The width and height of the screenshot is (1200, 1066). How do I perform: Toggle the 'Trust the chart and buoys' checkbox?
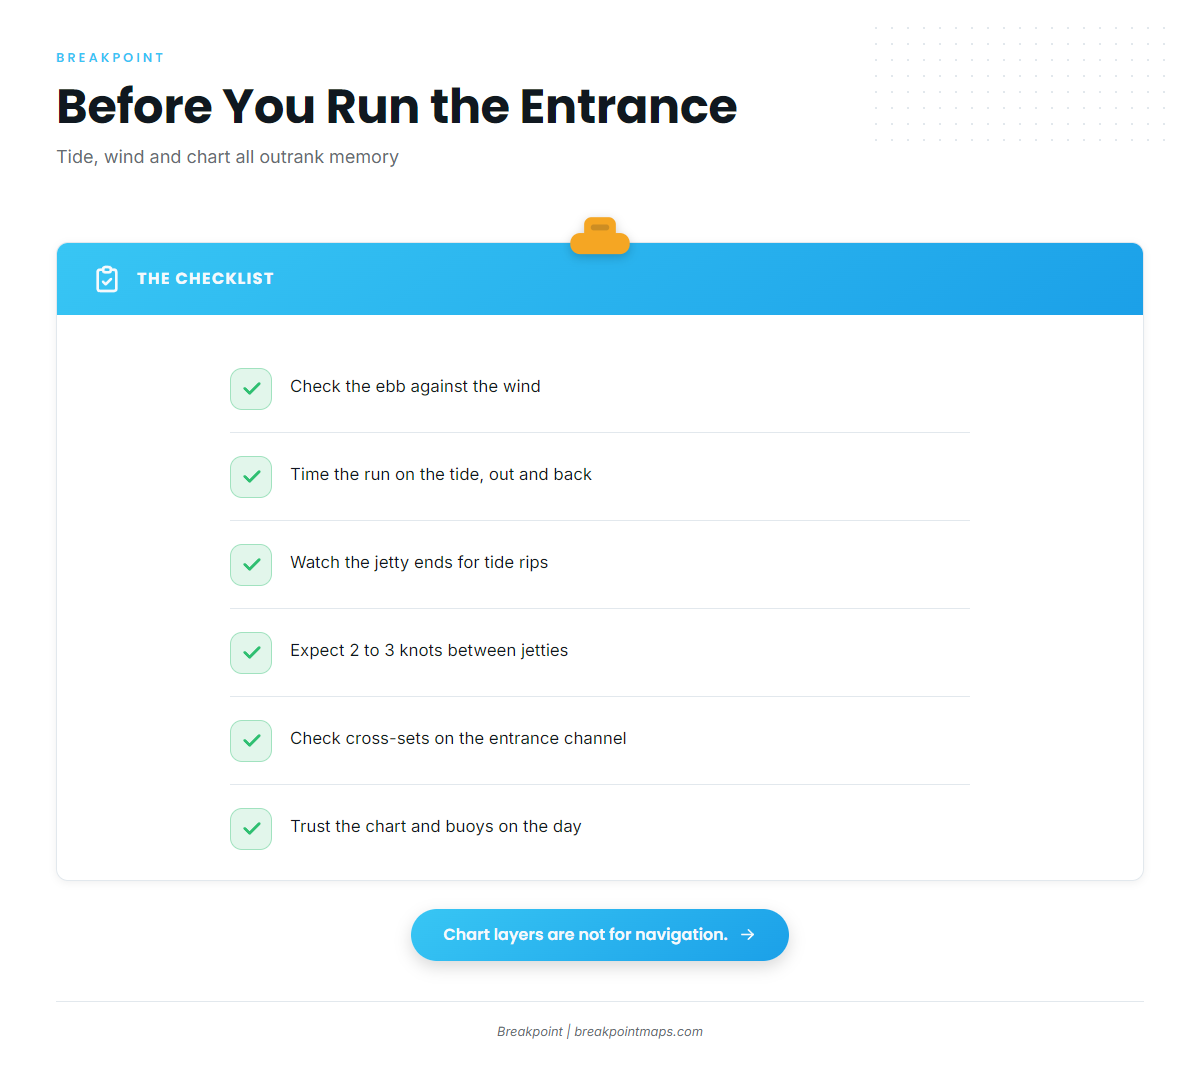251,829
